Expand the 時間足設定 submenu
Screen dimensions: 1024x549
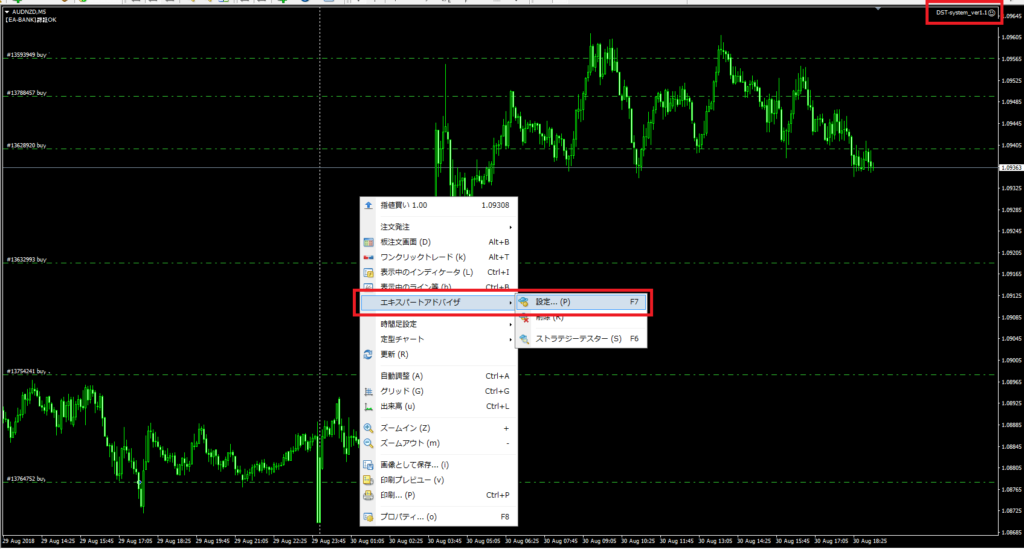pyautogui.click(x=438, y=324)
